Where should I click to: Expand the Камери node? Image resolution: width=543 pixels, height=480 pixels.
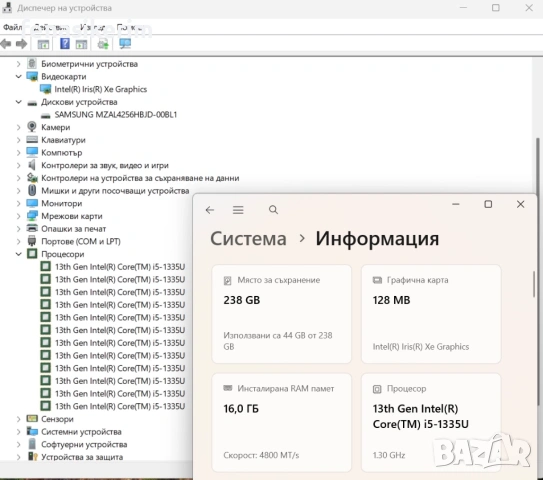click(x=18, y=127)
